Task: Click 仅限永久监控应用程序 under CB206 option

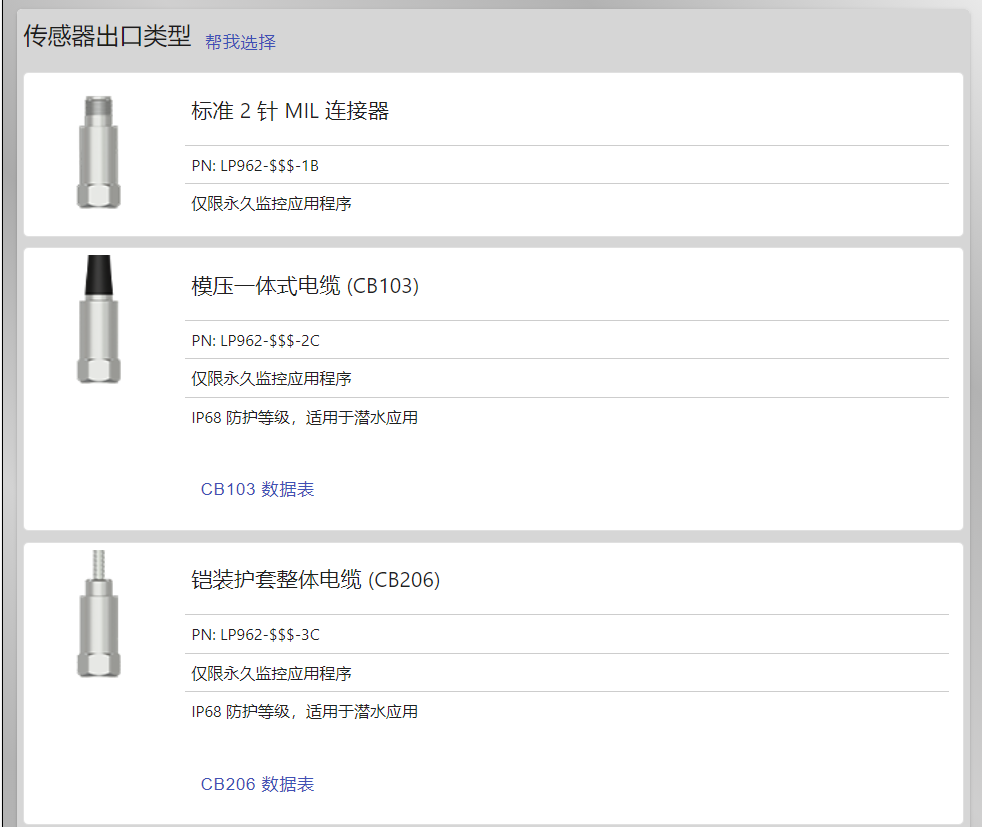Action: point(271,673)
